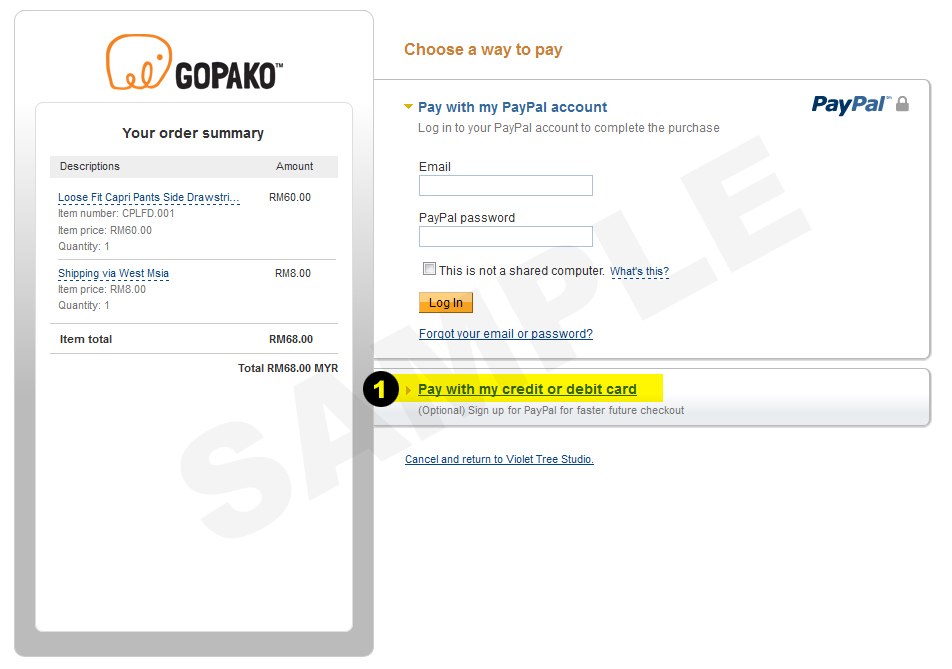Open the What's this? help link
952x669 pixels.
[x=639, y=271]
